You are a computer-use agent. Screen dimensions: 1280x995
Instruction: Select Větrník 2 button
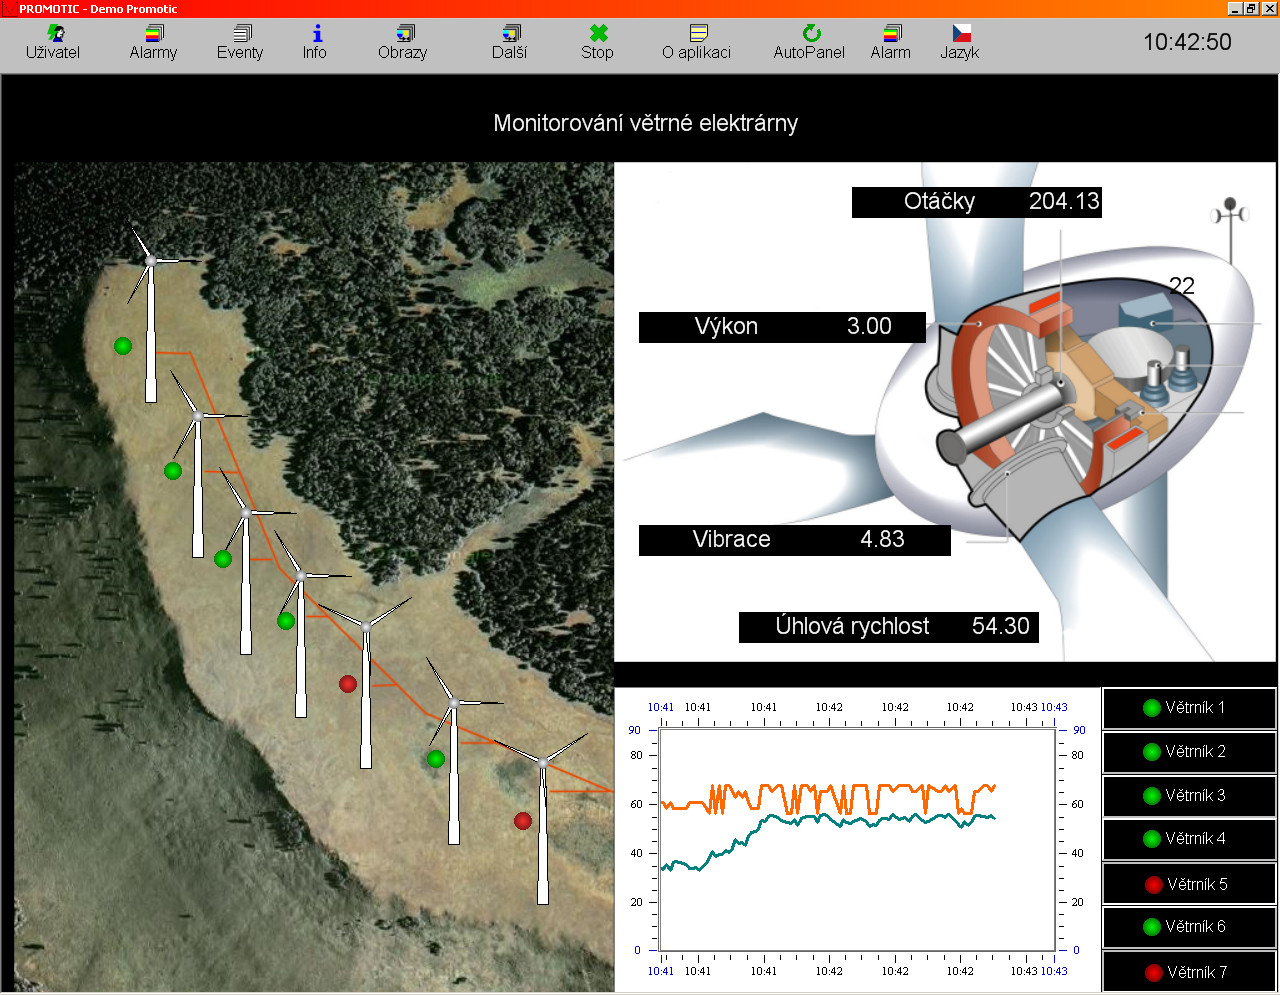[1189, 752]
